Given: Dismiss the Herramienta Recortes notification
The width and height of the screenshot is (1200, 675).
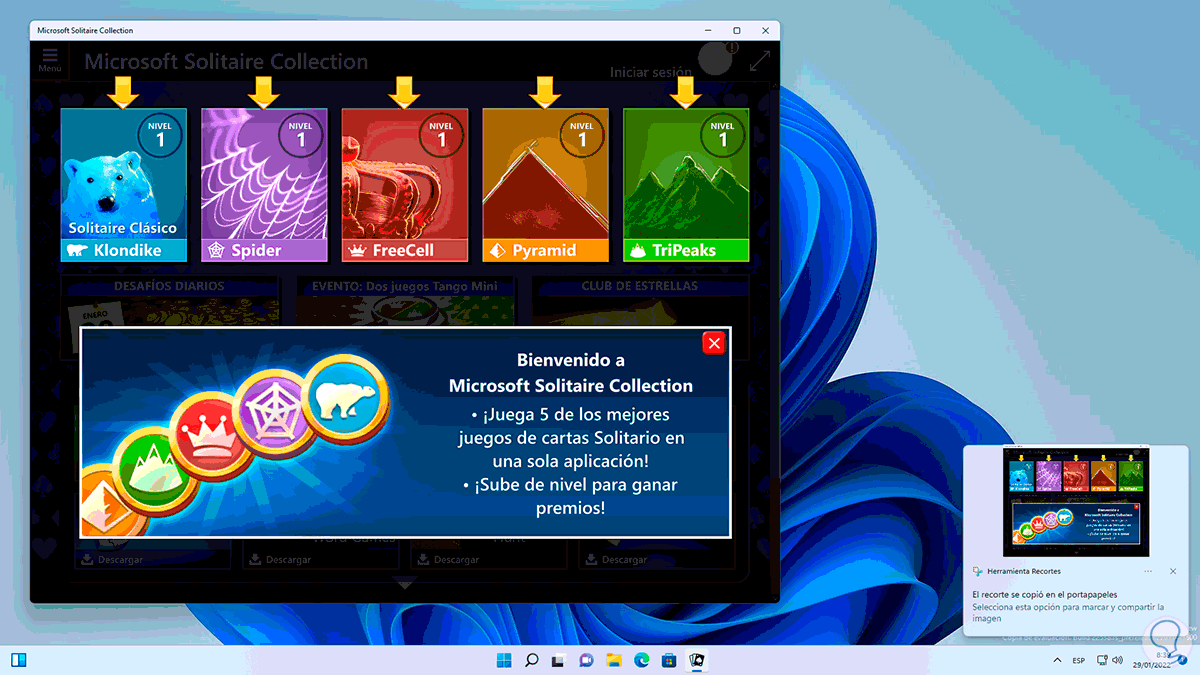Looking at the screenshot, I should [x=1173, y=571].
